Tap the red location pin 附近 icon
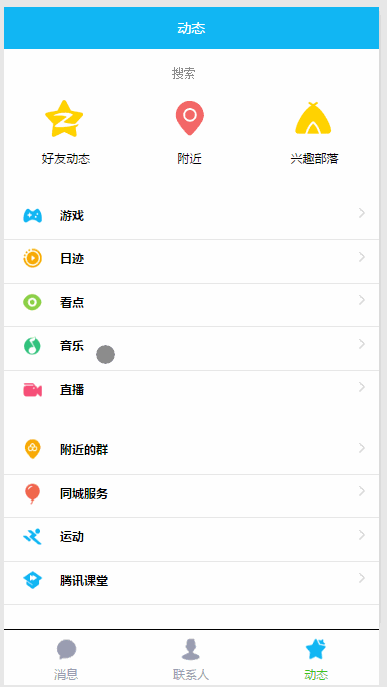This screenshot has width=387, height=687. click(x=190, y=118)
